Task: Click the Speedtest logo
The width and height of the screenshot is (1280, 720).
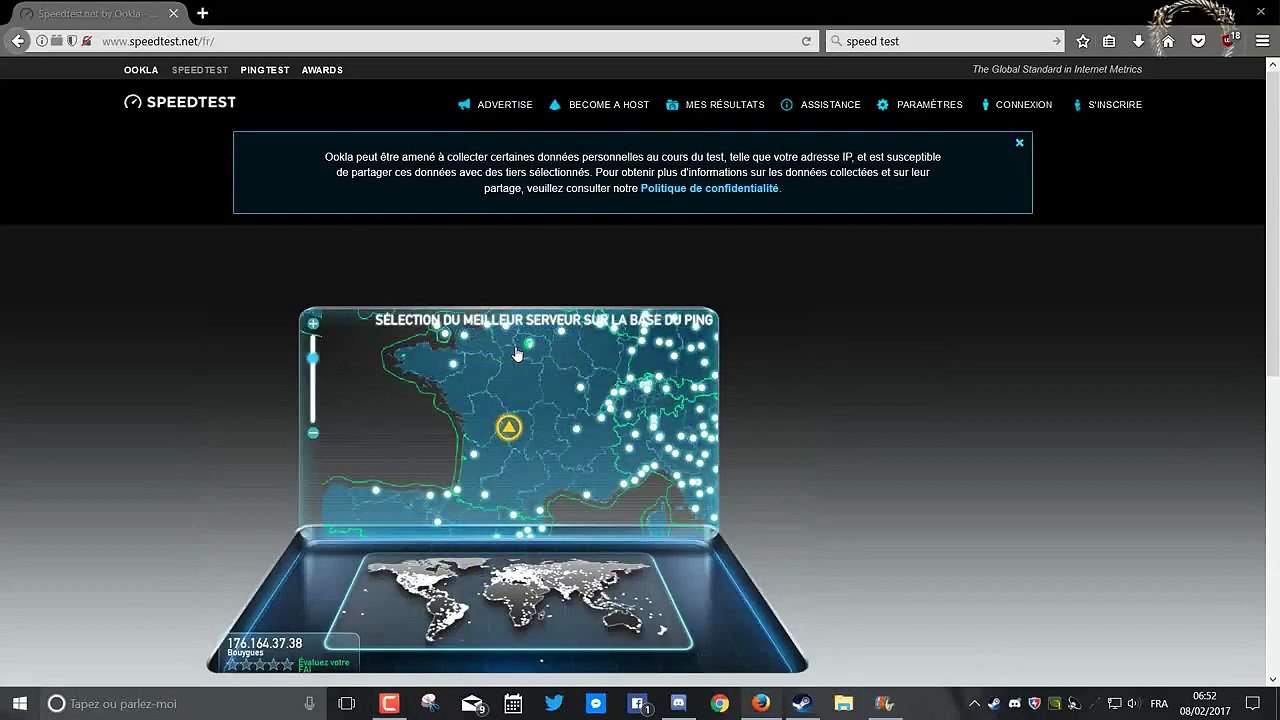Action: point(180,102)
